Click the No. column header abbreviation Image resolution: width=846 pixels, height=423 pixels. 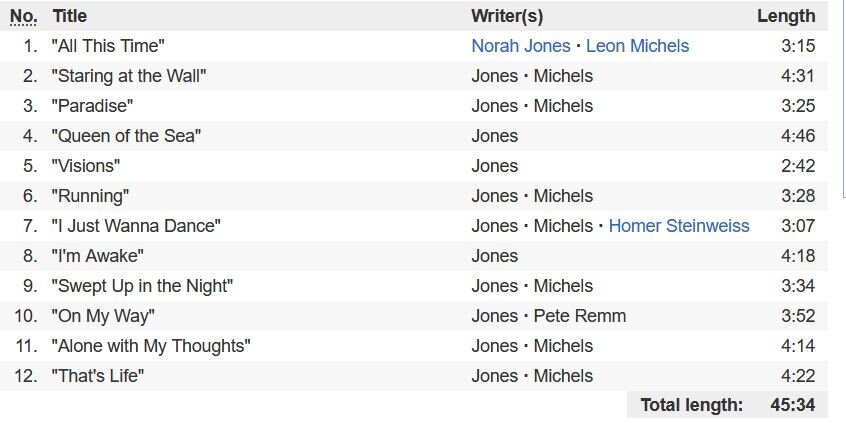[24, 16]
